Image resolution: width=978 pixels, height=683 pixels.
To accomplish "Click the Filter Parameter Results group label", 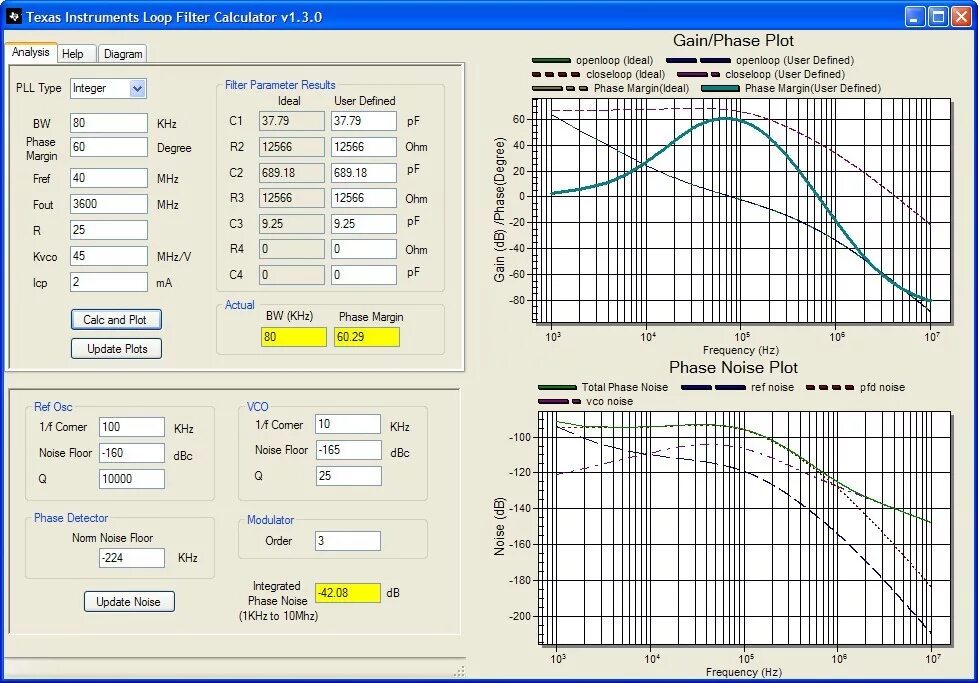I will (280, 85).
